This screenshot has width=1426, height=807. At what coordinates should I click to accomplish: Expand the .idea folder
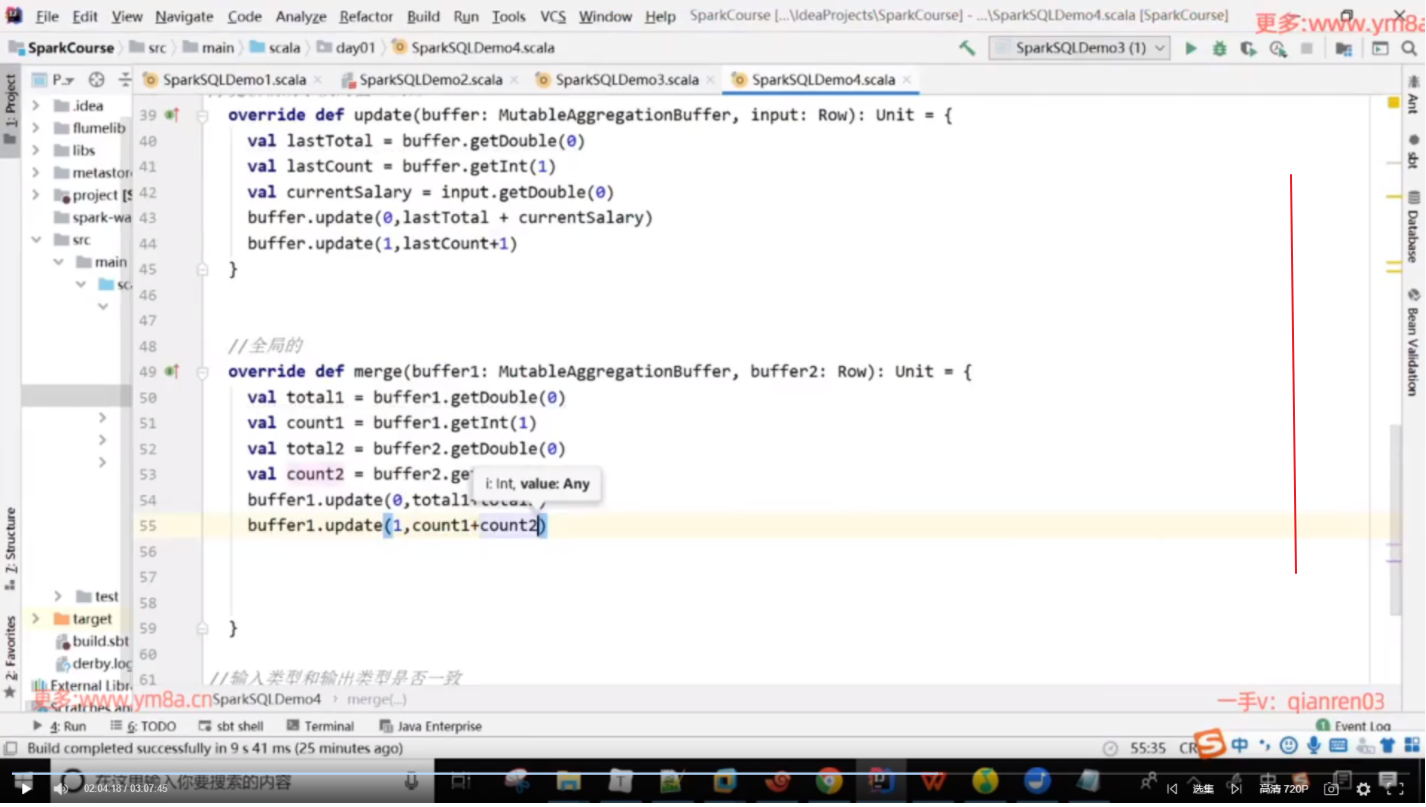click(36, 105)
